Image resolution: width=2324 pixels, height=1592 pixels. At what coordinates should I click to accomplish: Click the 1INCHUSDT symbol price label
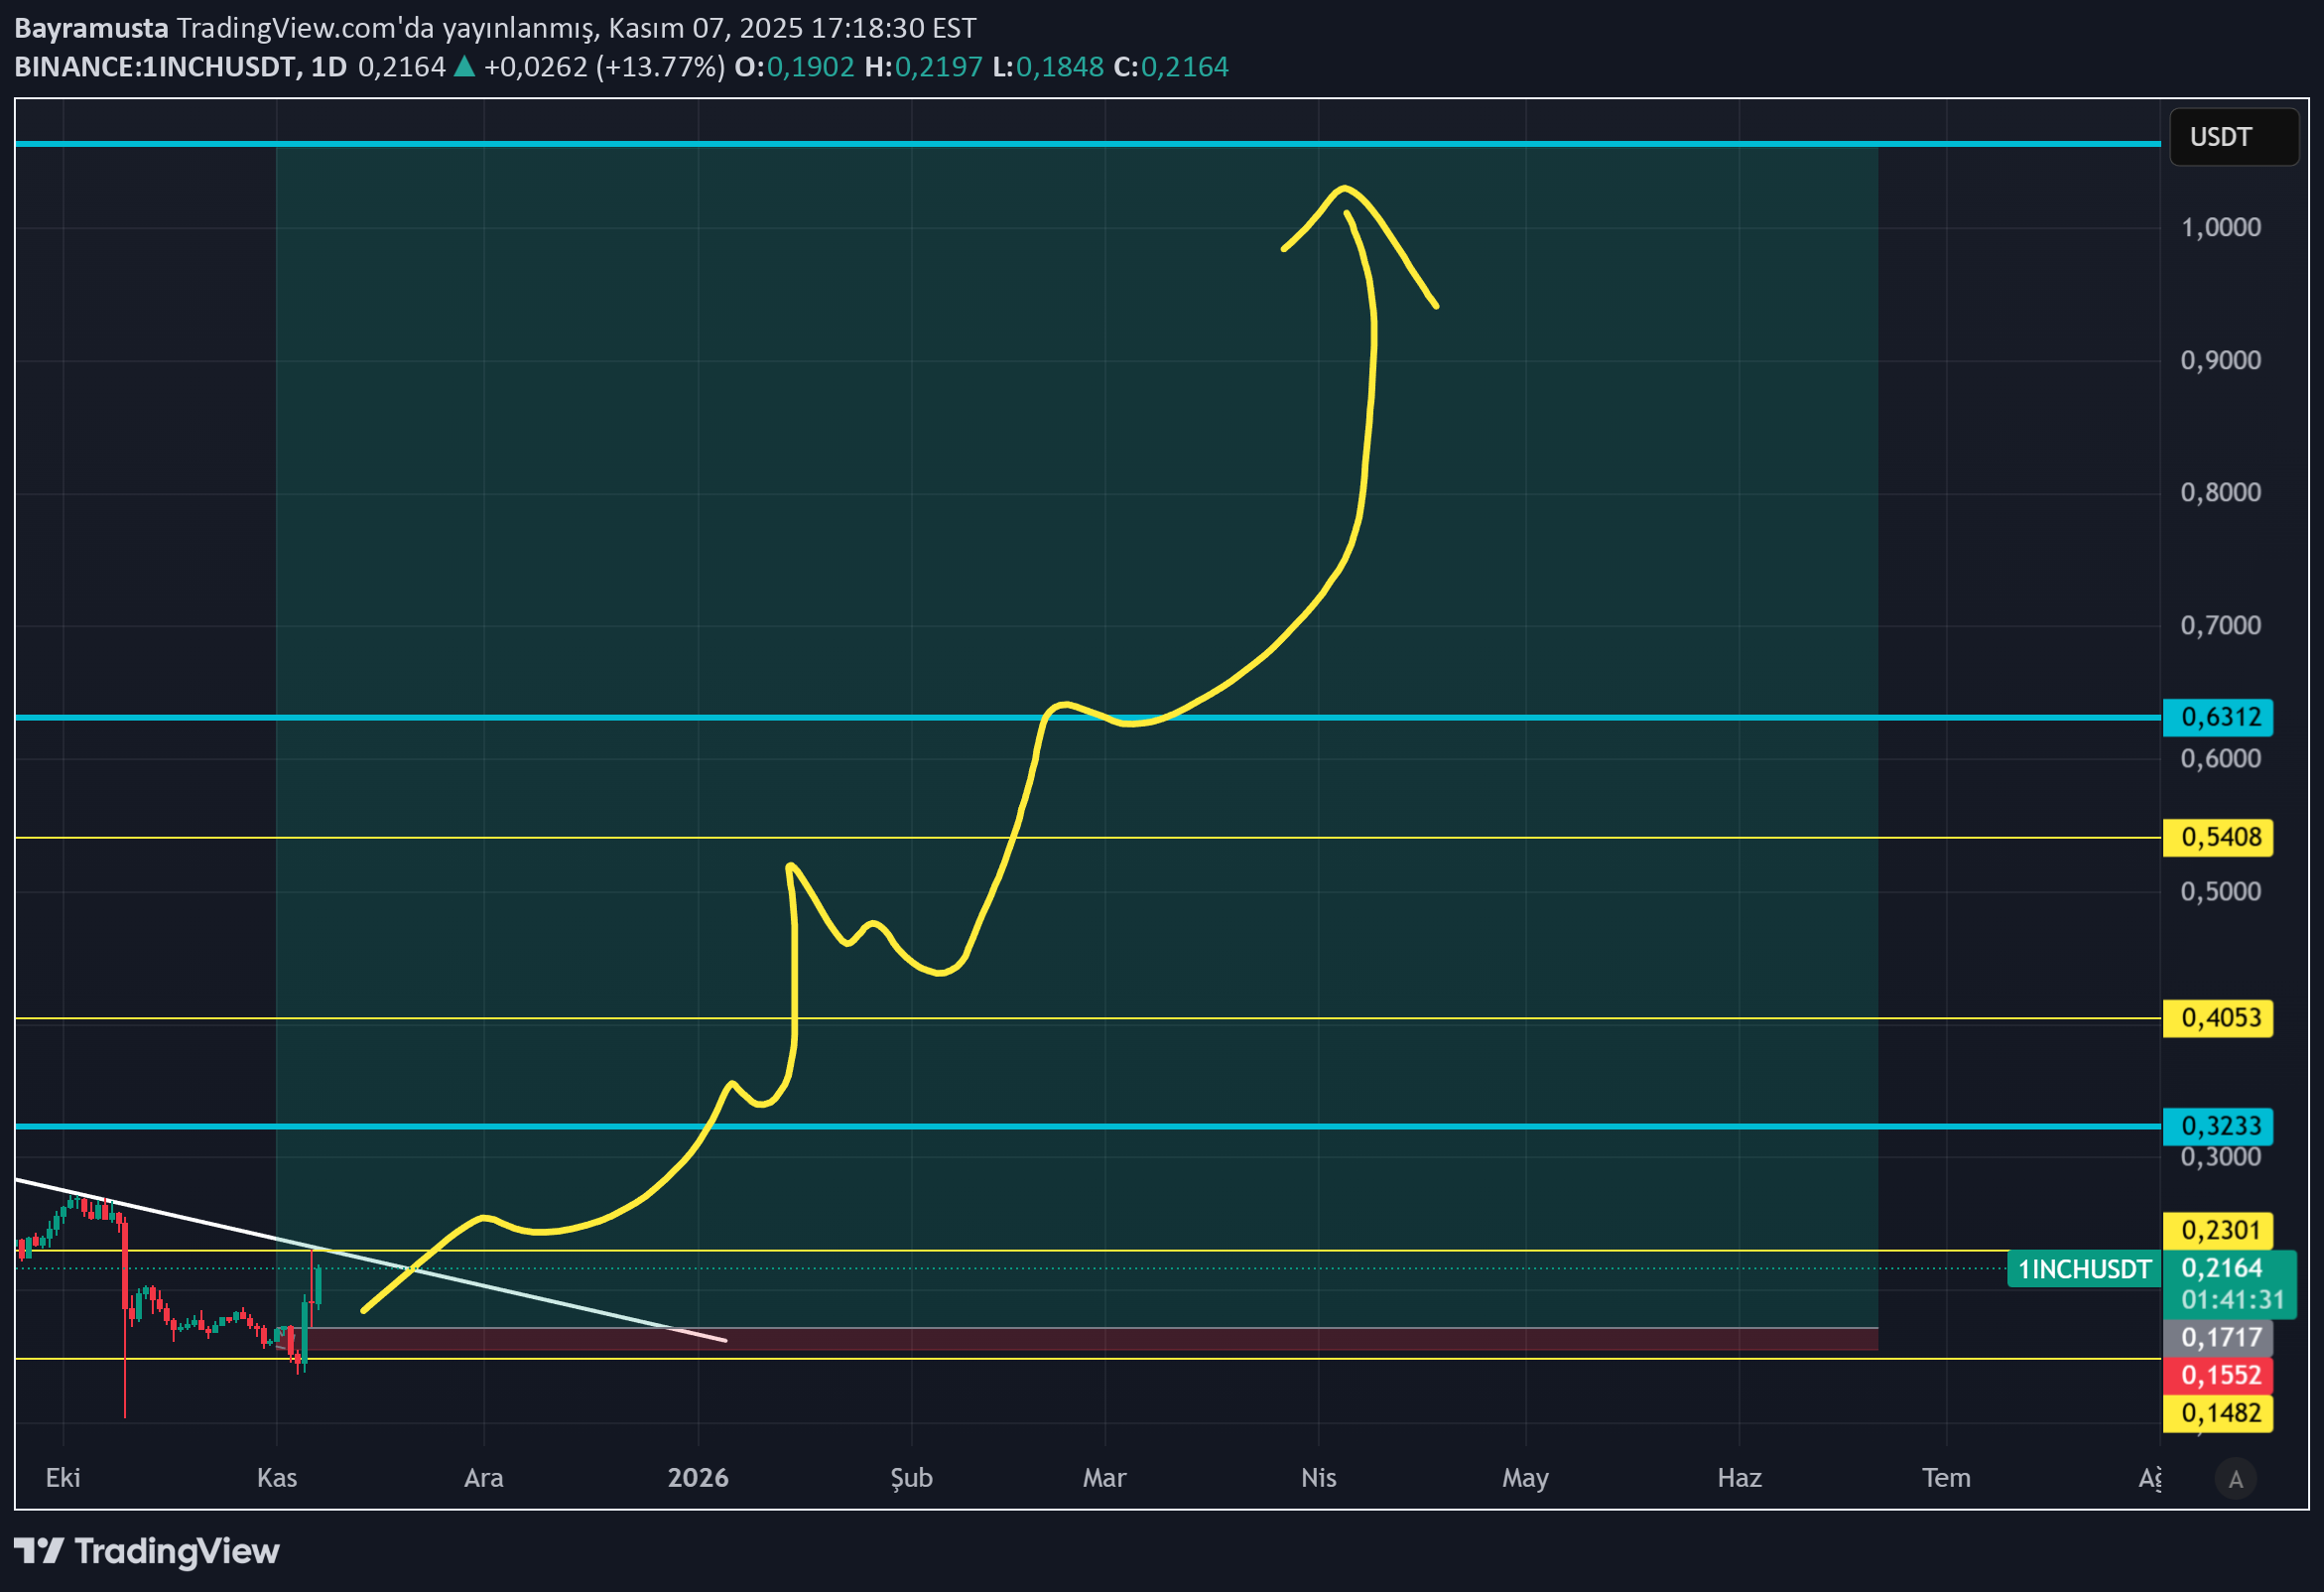pyautogui.click(x=2083, y=1269)
